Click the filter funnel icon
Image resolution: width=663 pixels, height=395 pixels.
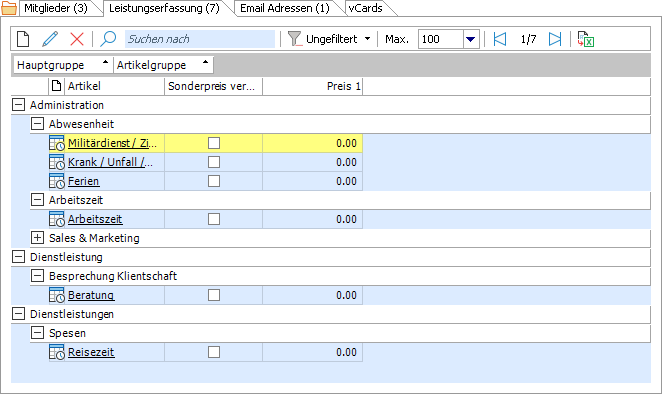[294, 39]
